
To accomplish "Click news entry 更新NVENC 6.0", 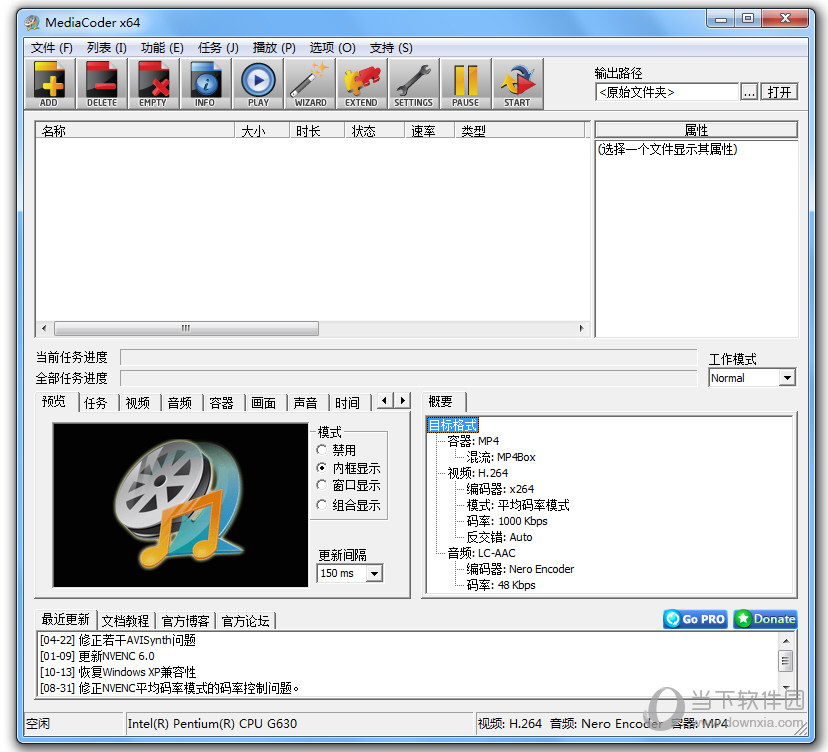I will tap(97, 656).
